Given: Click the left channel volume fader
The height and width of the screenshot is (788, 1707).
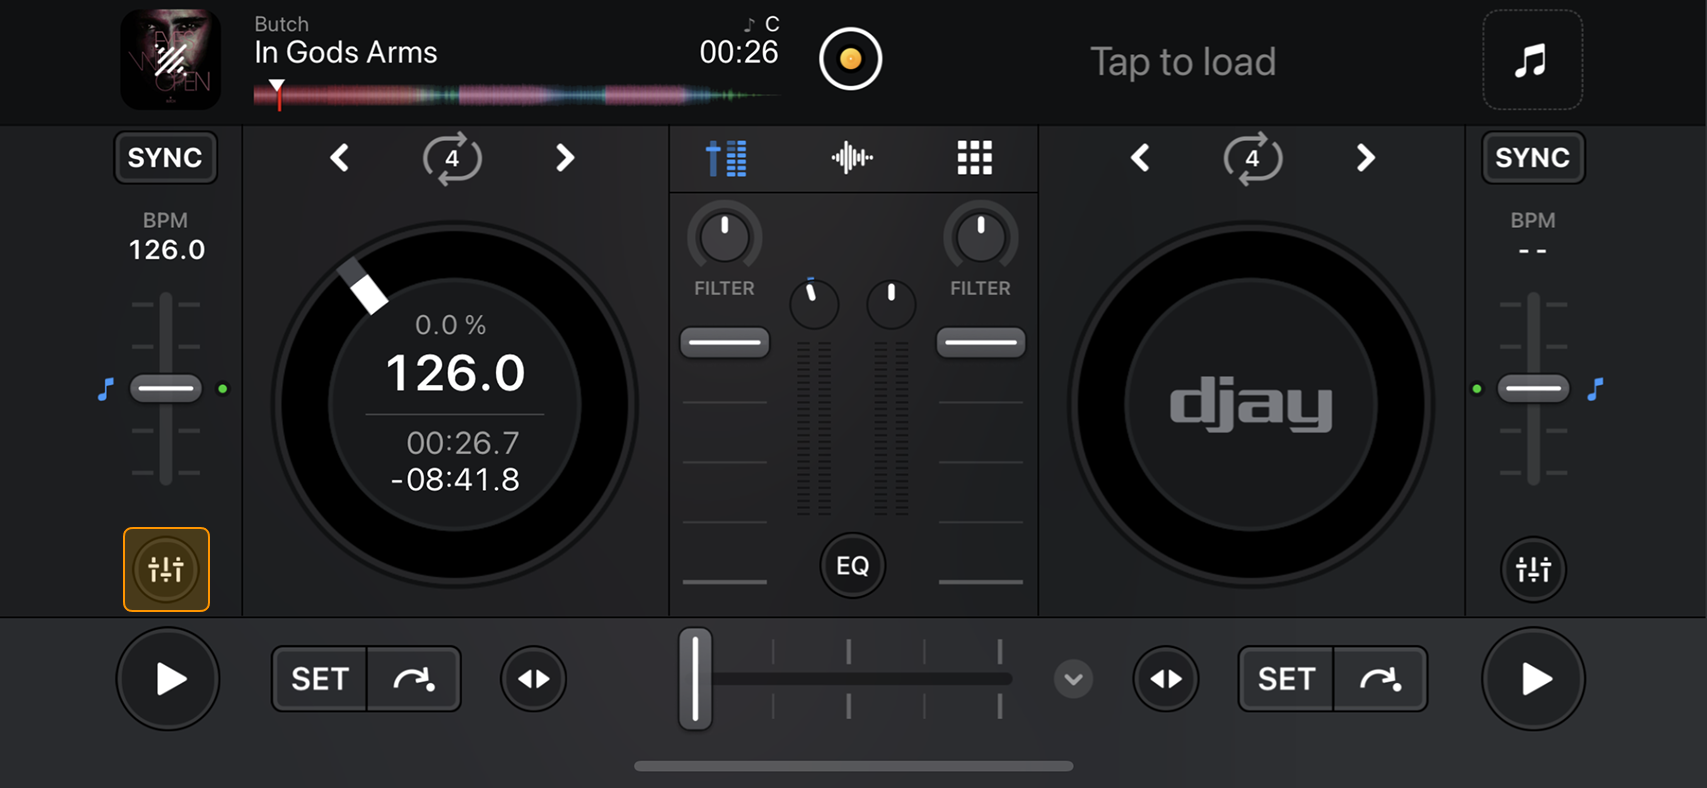Looking at the screenshot, I should (725, 342).
